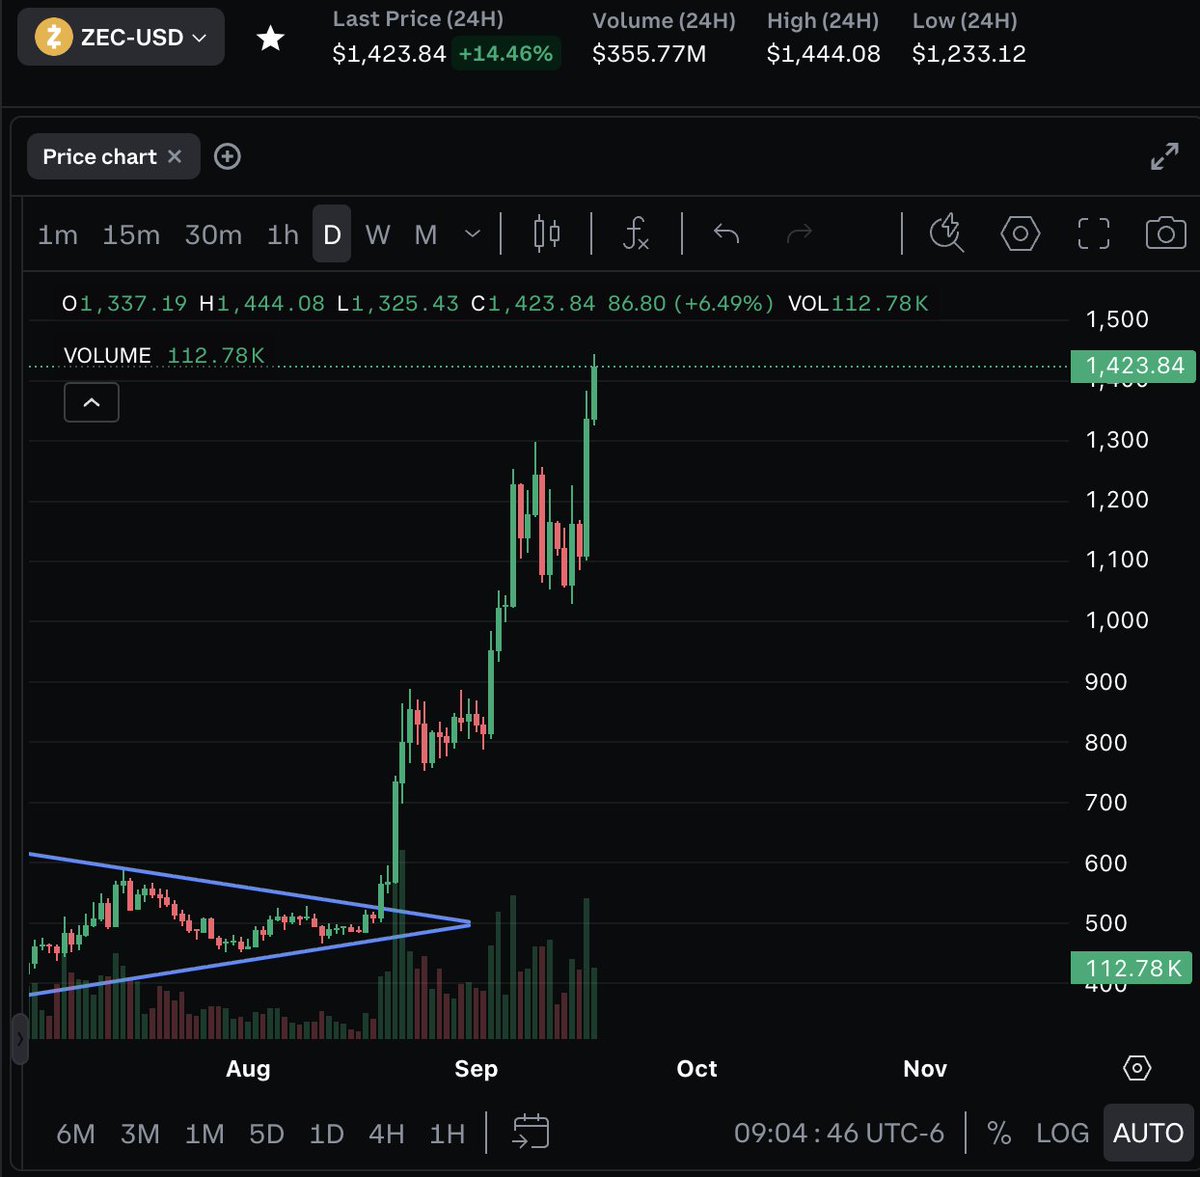Expand the chart panel with diagonal arrows
1200x1177 pixels.
1164,157
